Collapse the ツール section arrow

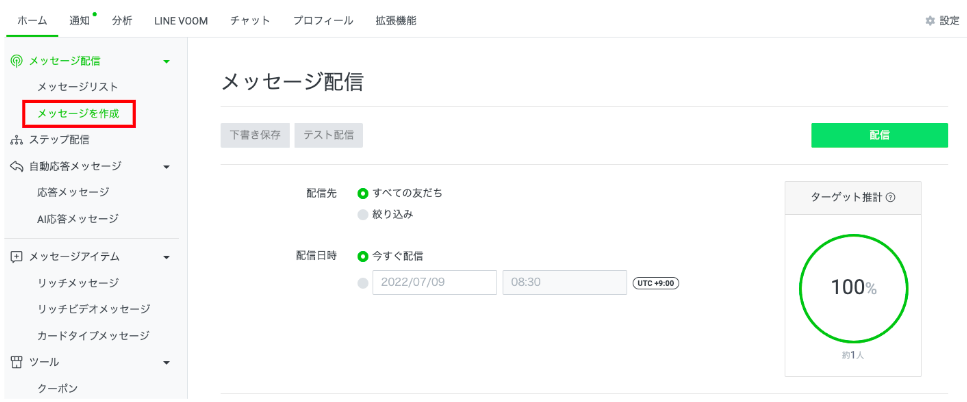166,363
